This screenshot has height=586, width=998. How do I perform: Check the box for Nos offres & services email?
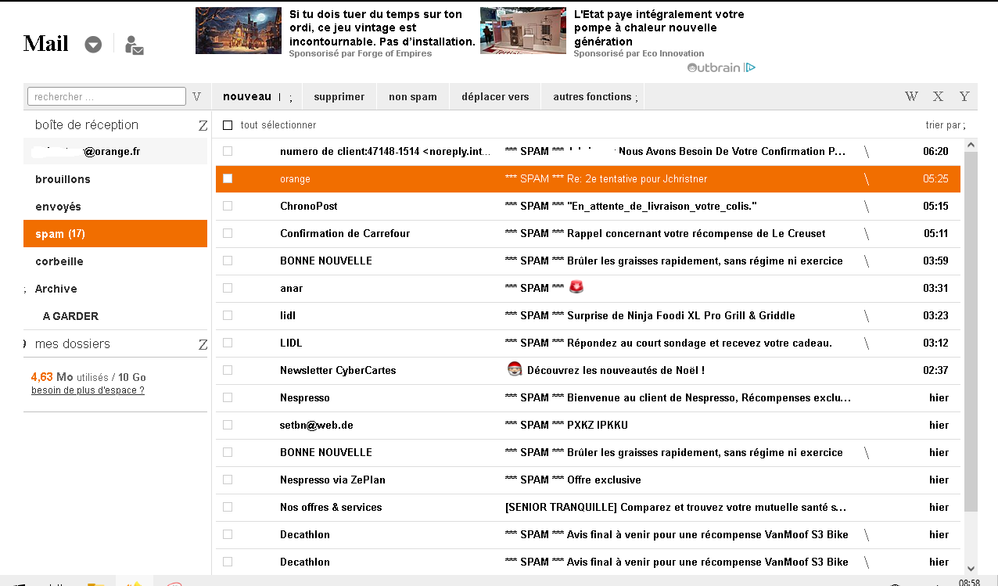[x=227, y=507]
